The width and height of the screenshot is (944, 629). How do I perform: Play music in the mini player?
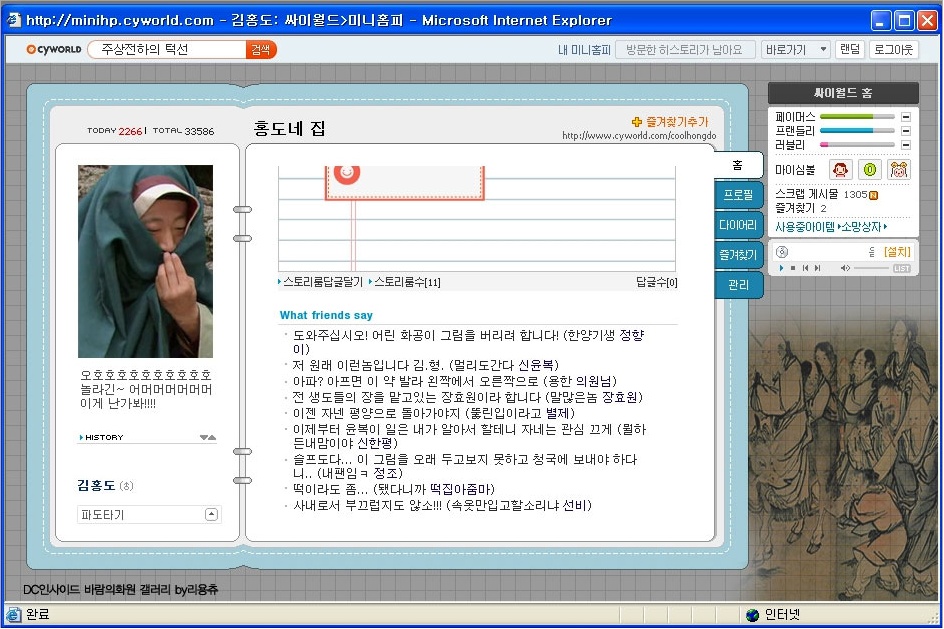point(781,268)
